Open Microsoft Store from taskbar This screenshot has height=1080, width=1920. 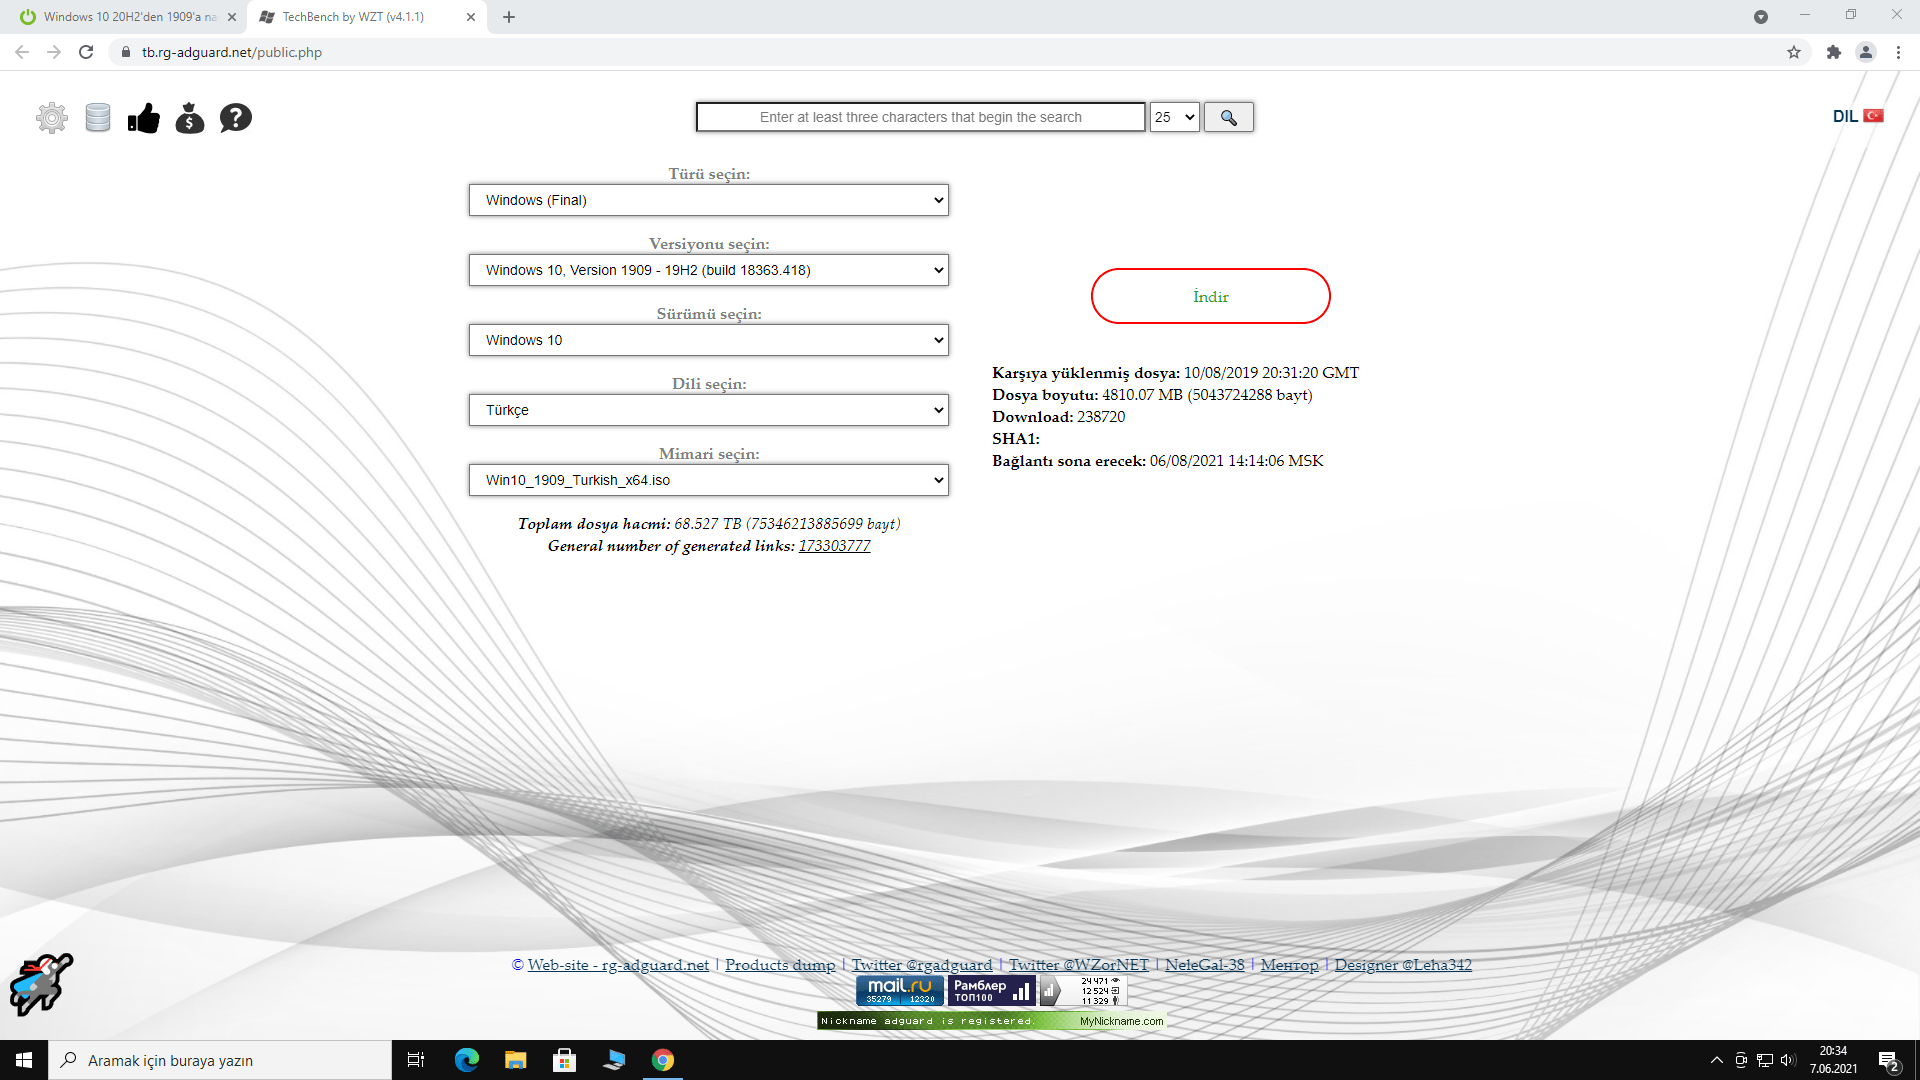tap(565, 1060)
